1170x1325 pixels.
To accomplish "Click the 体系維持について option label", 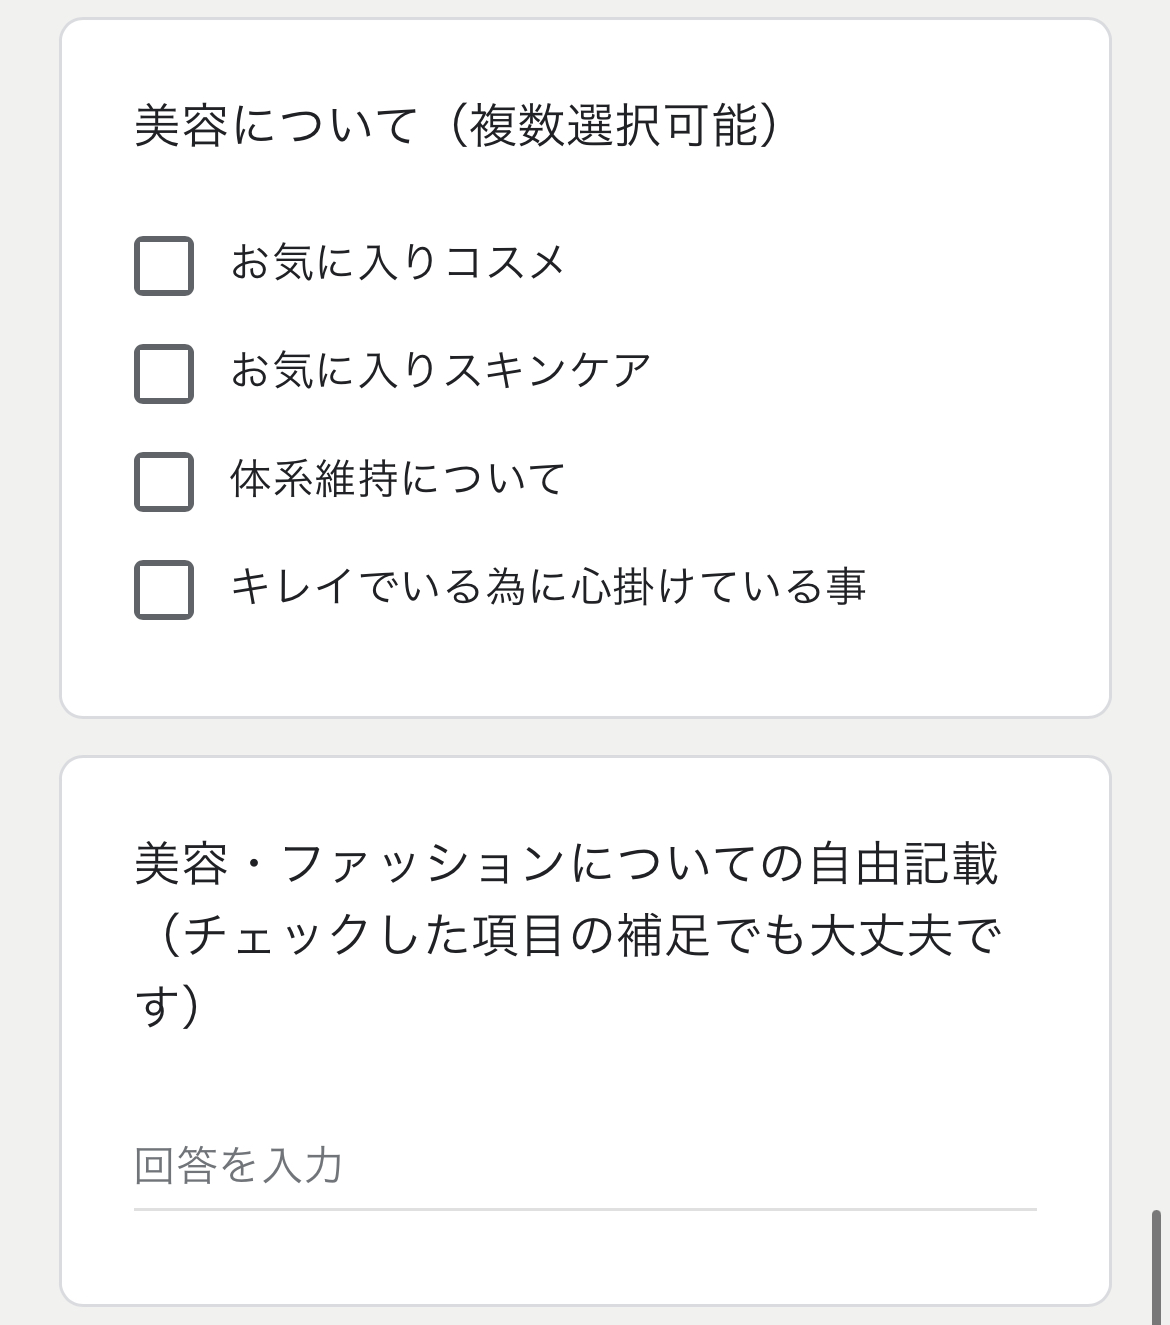I will coord(398,480).
